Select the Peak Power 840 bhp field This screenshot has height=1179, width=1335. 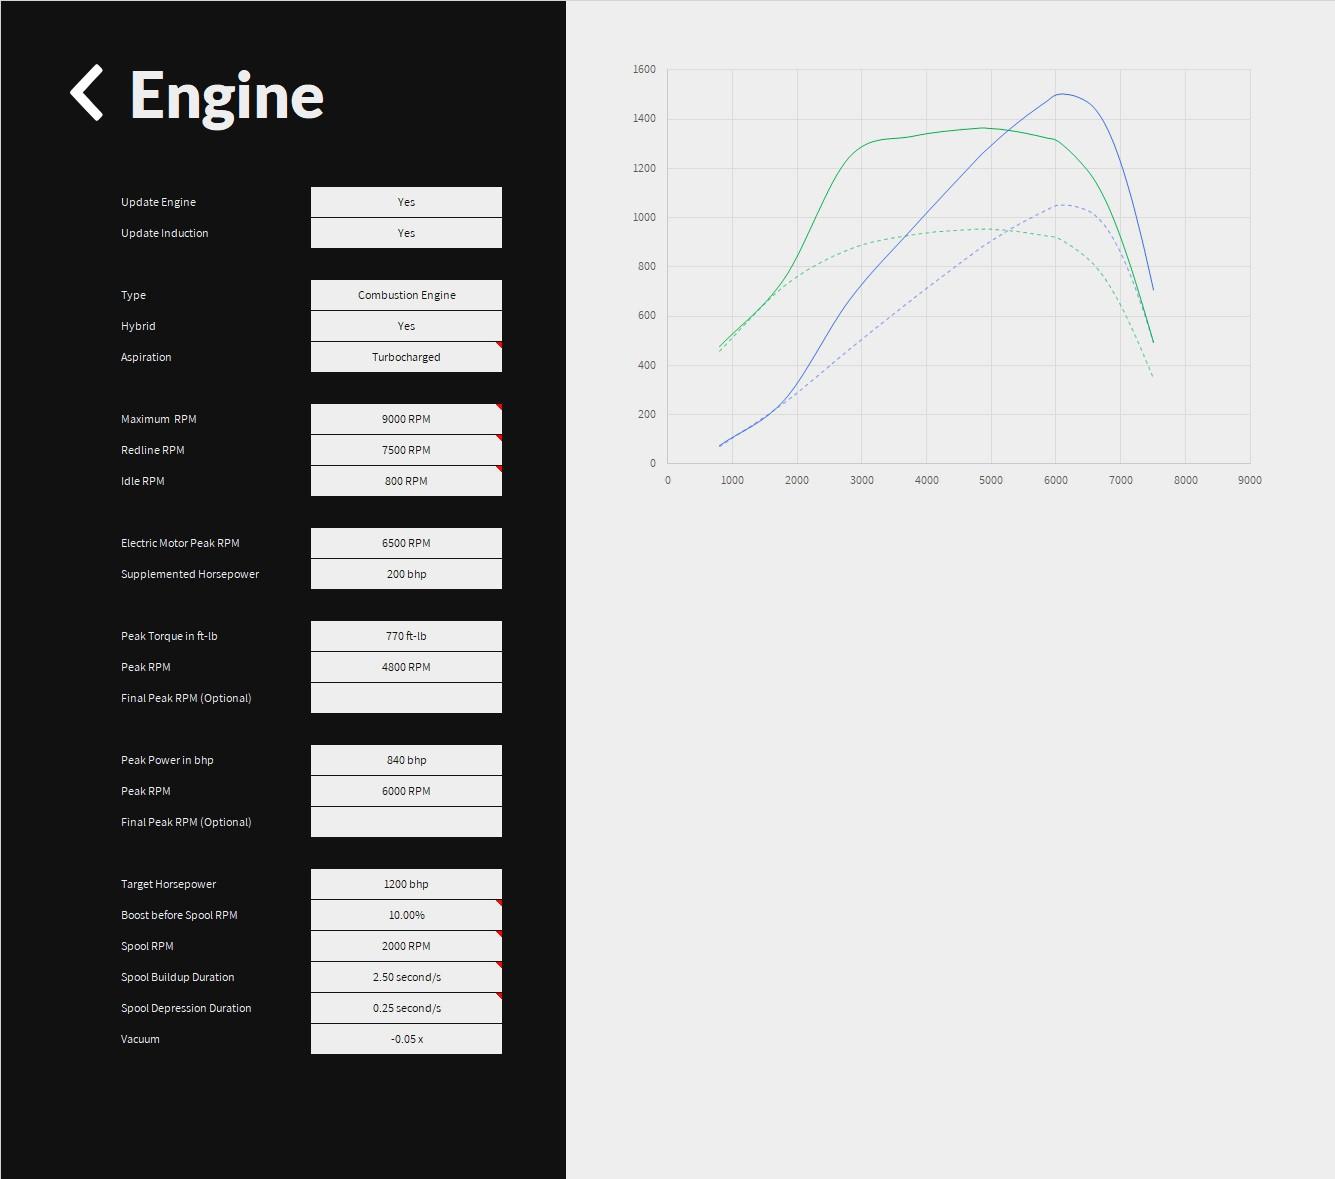(406, 760)
